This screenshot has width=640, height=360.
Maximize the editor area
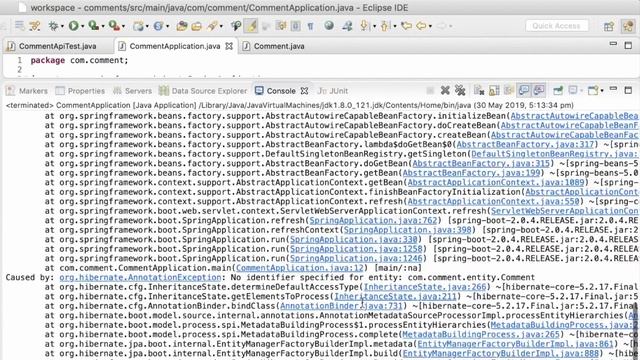[x=628, y=45]
